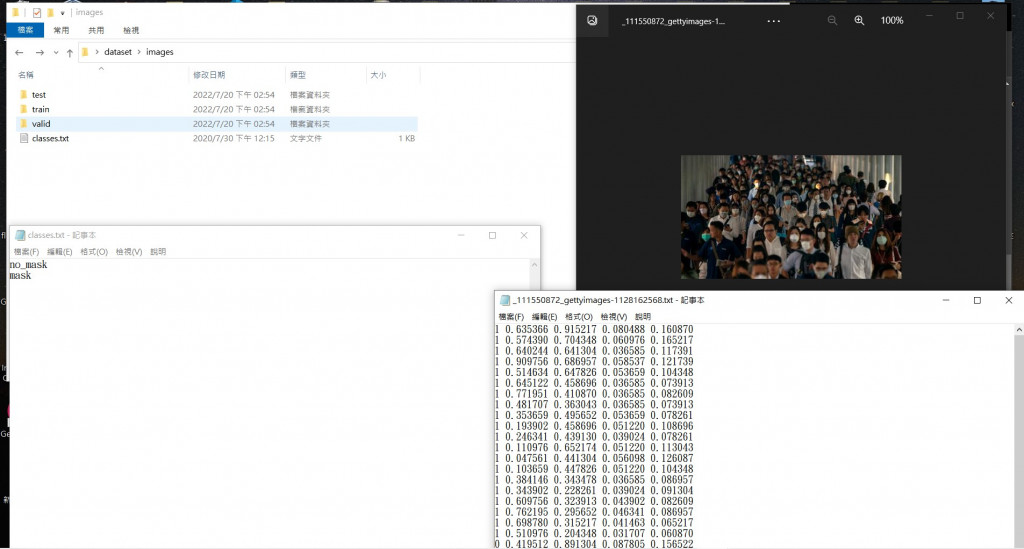Open 檢視(V) menu in classes.txt Notepad
1024x549 pixels.
(x=129, y=252)
